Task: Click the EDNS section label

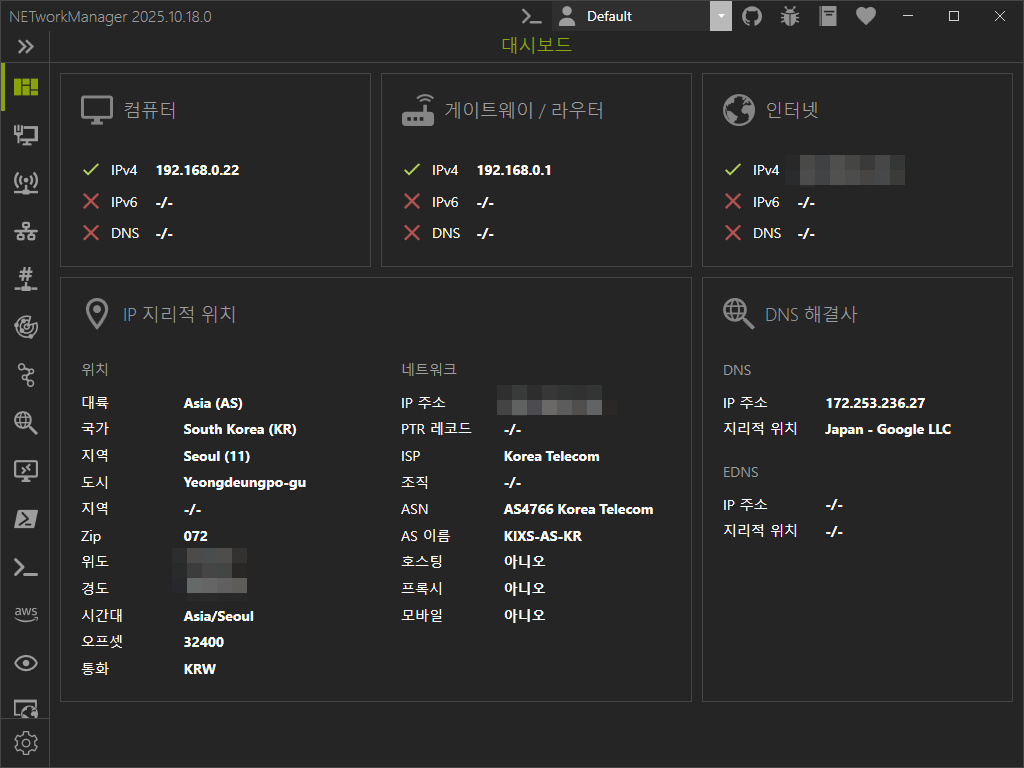Action: 741,472
